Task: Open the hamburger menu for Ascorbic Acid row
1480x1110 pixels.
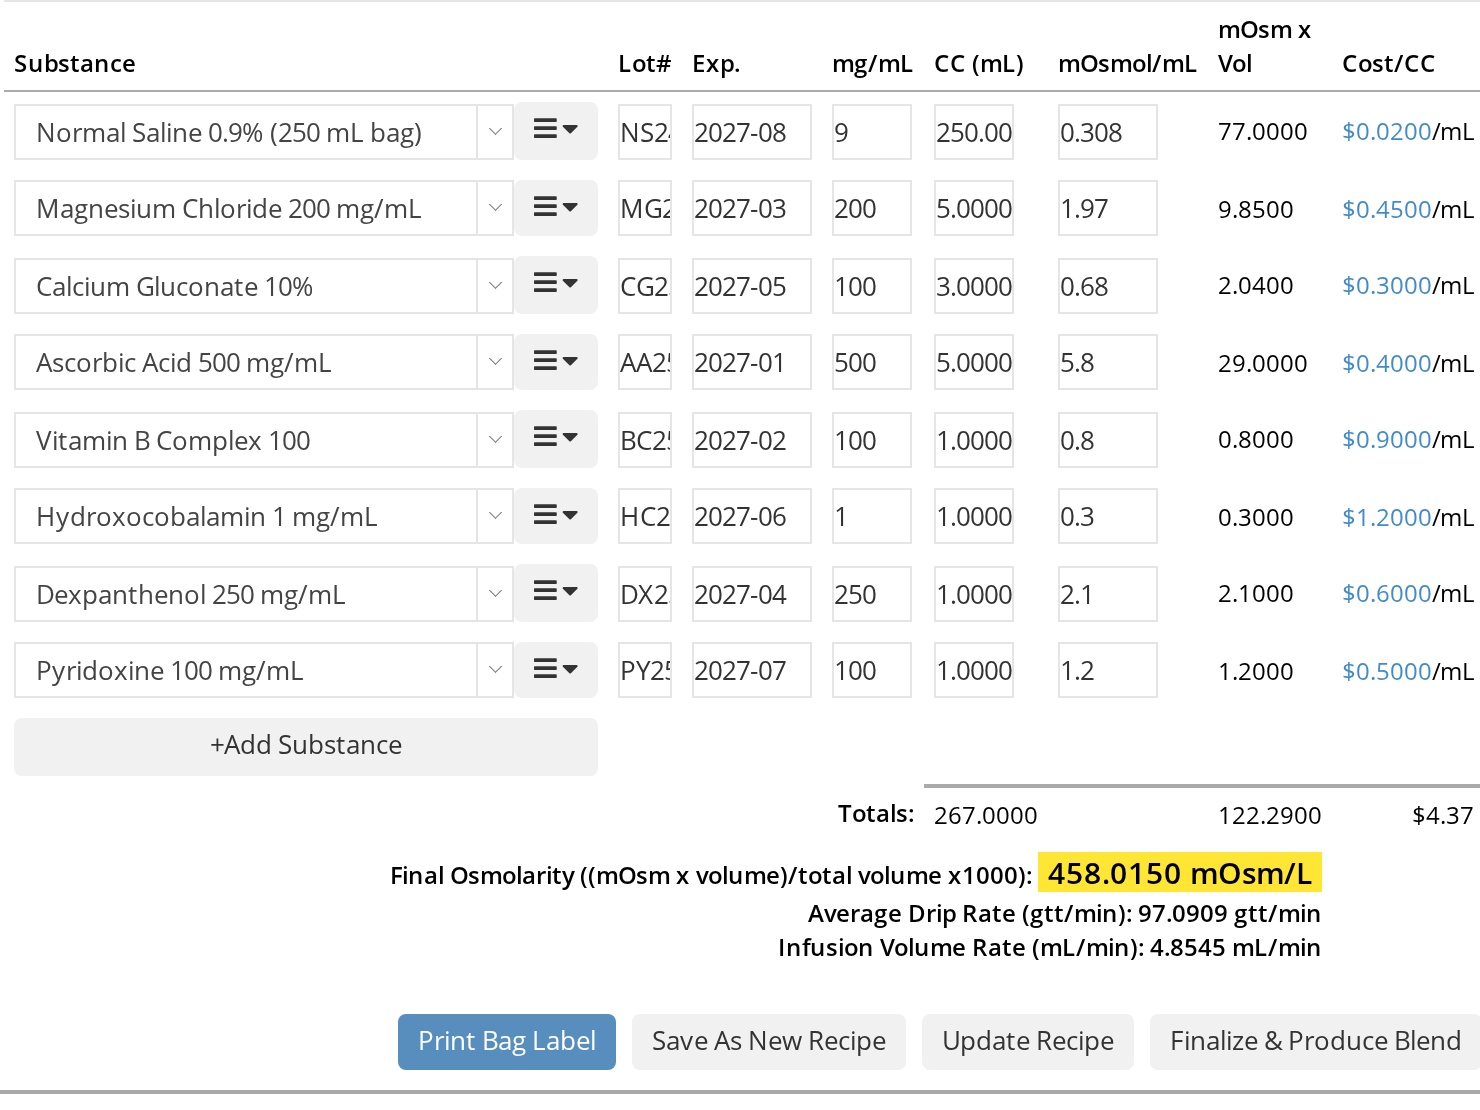Action: coord(555,362)
